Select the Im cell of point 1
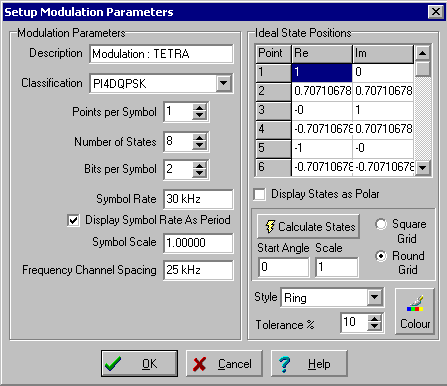Screen dimensions: 447x386 (x=383, y=72)
